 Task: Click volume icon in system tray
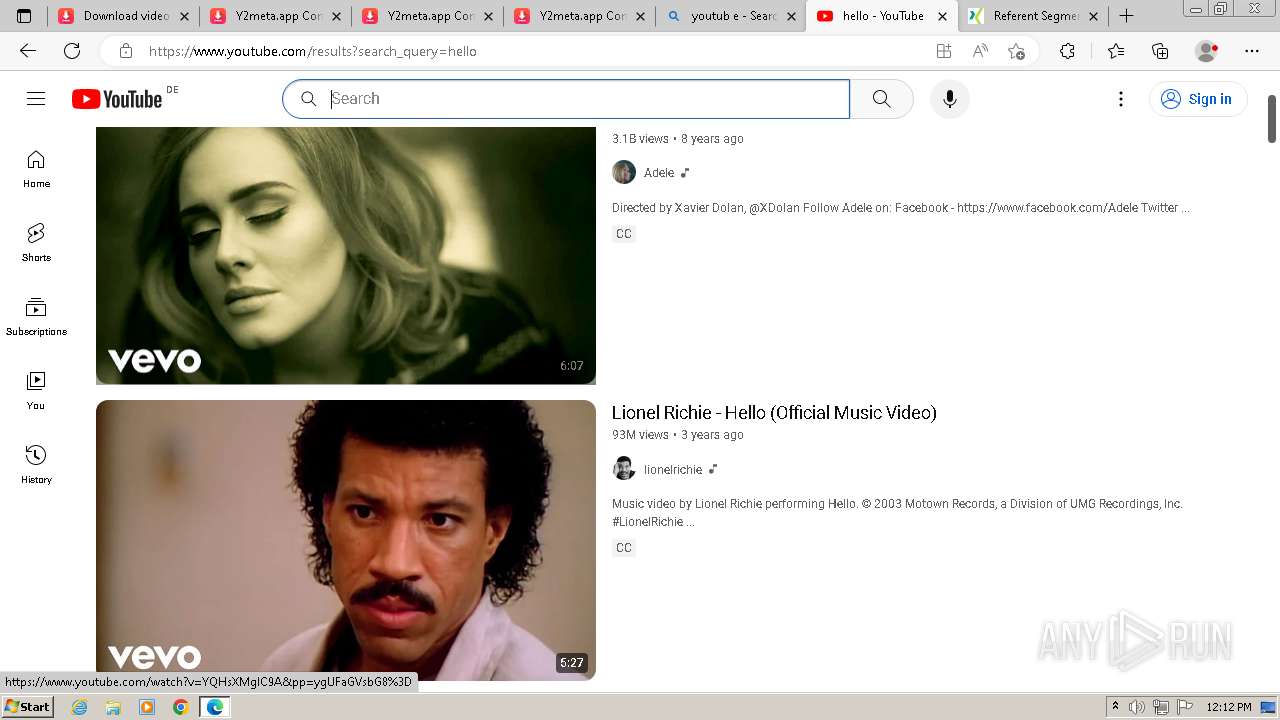click(x=1137, y=707)
